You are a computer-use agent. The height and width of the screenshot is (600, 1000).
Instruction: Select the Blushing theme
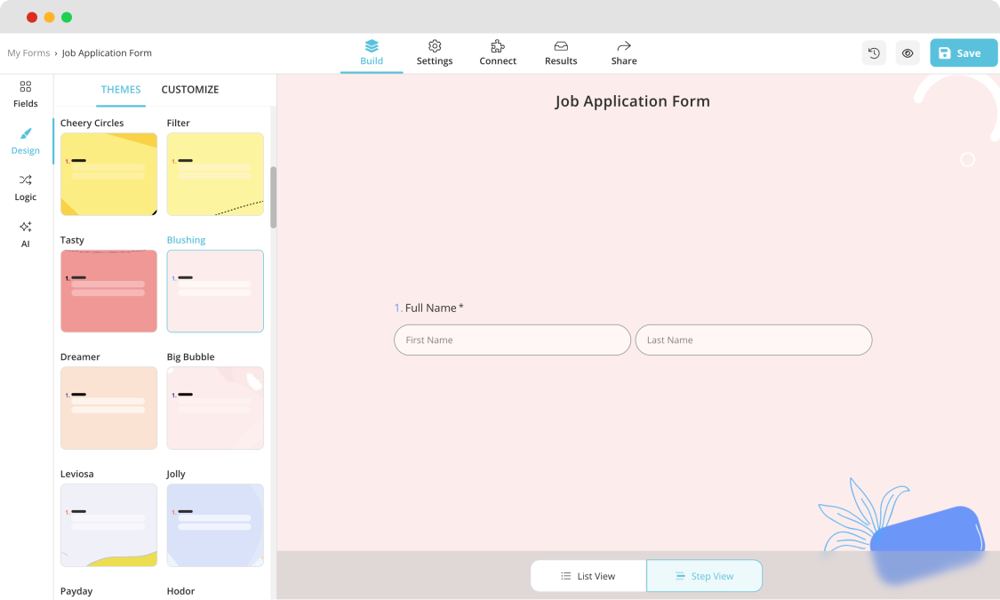[x=215, y=291]
